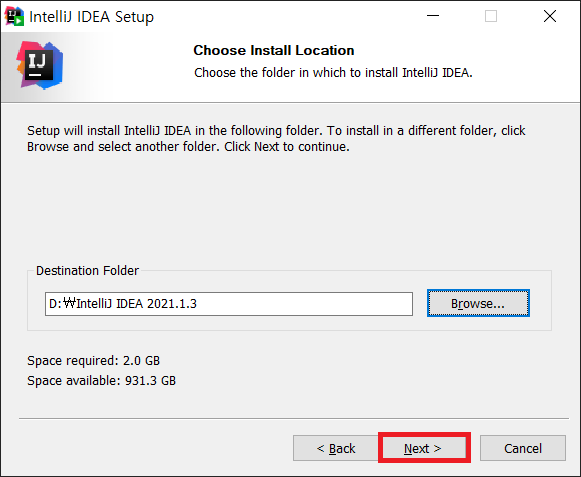Click the Next button to continue
The width and height of the screenshot is (581, 477).
click(x=424, y=448)
